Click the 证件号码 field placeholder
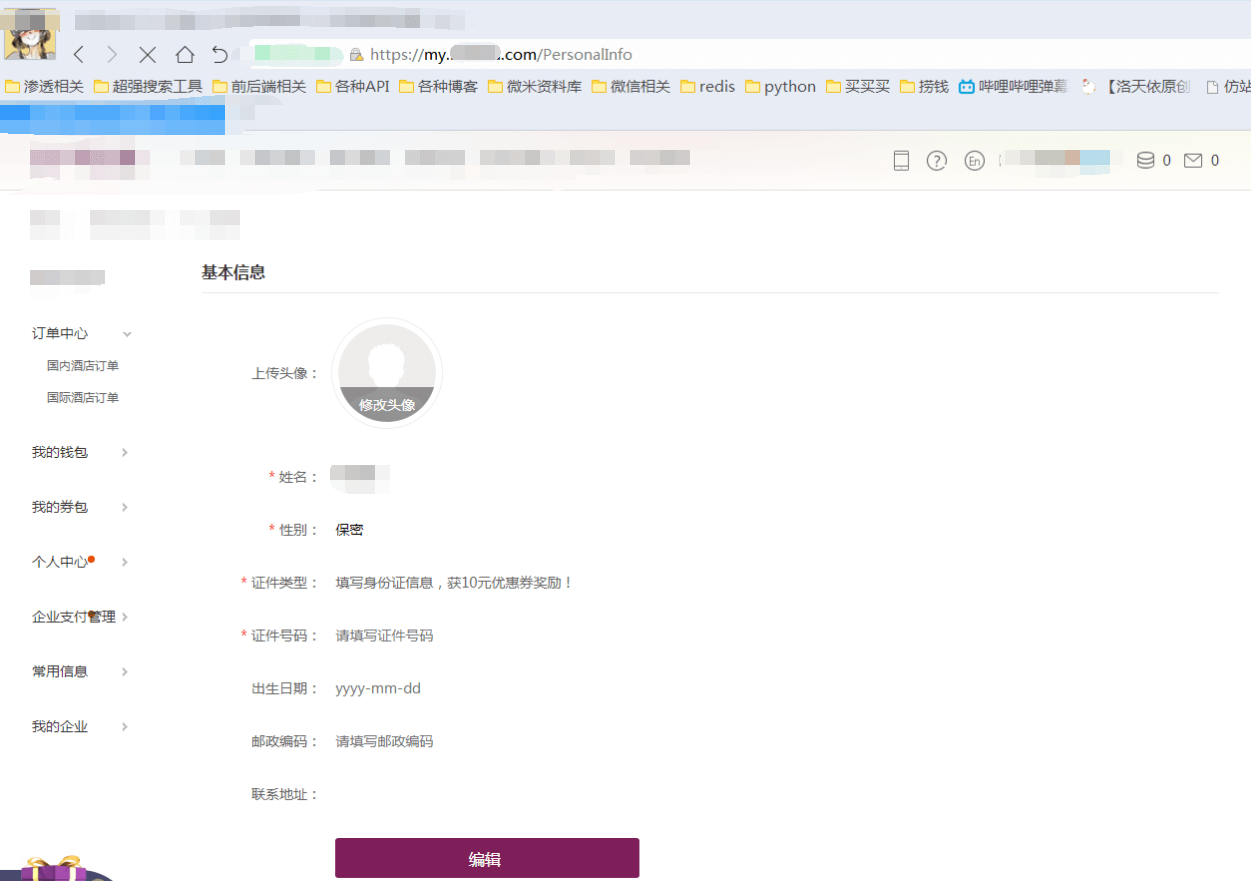 coord(385,636)
